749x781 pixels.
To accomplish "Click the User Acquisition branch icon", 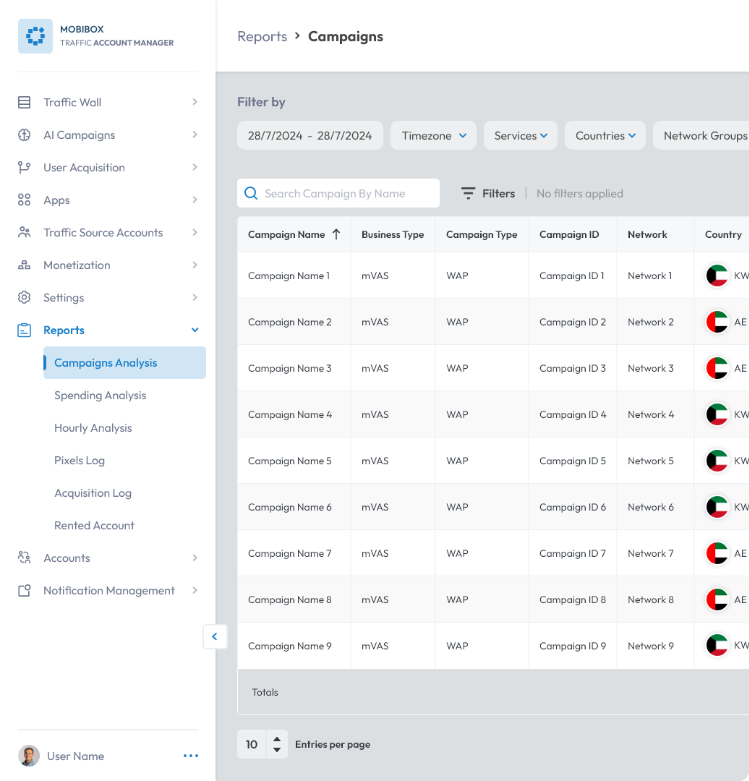I will [24, 167].
